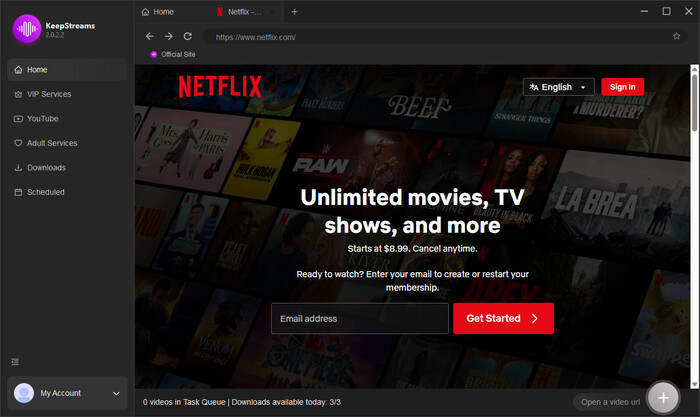The height and width of the screenshot is (417, 700).
Task: Add a new tab with plus icon
Action: (x=294, y=12)
